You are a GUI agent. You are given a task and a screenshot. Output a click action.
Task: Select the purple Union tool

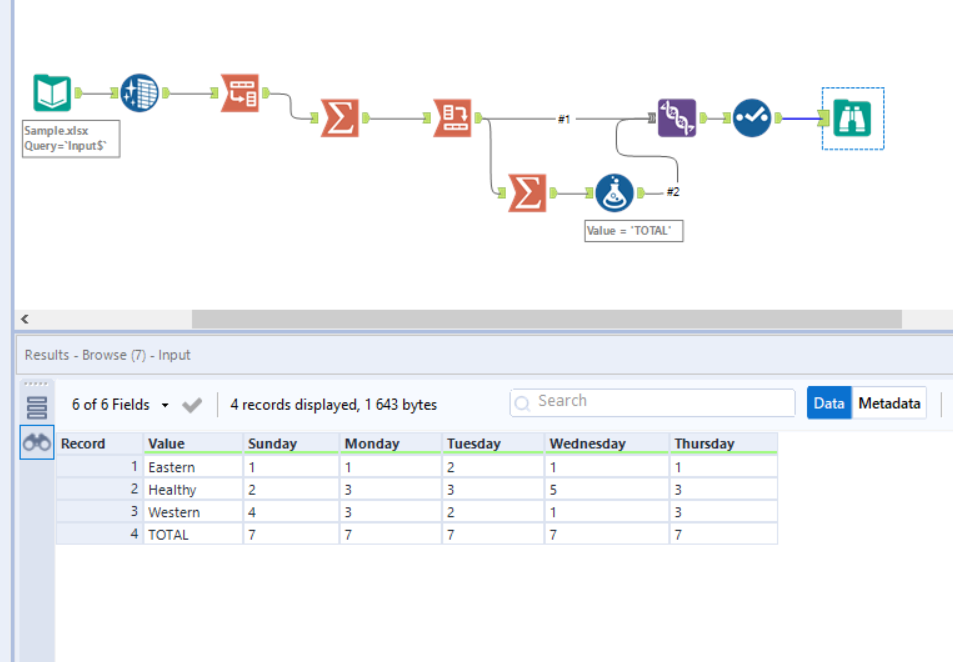tap(676, 118)
